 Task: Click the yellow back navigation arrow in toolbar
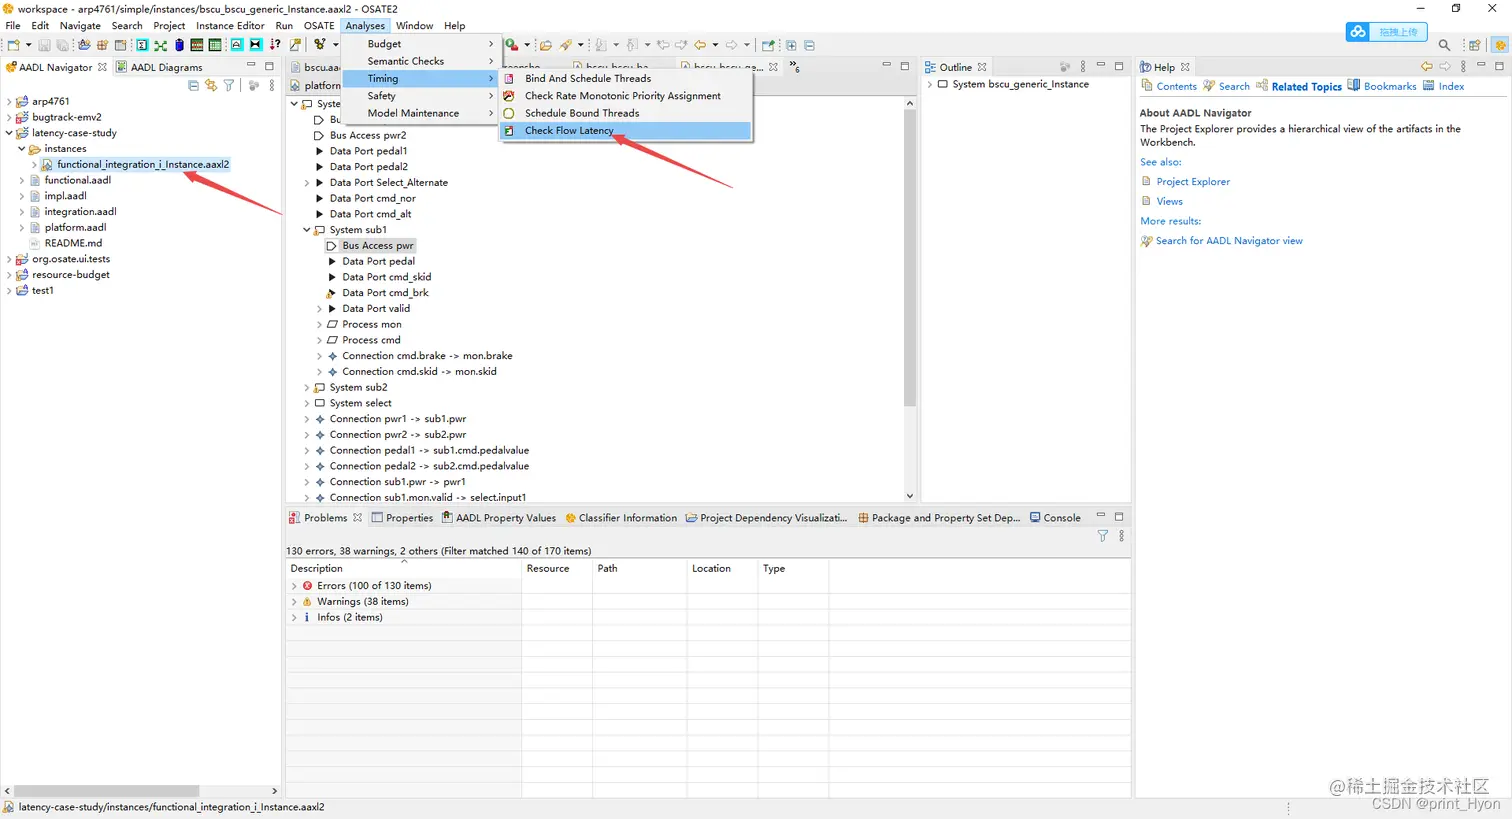pyautogui.click(x=700, y=45)
